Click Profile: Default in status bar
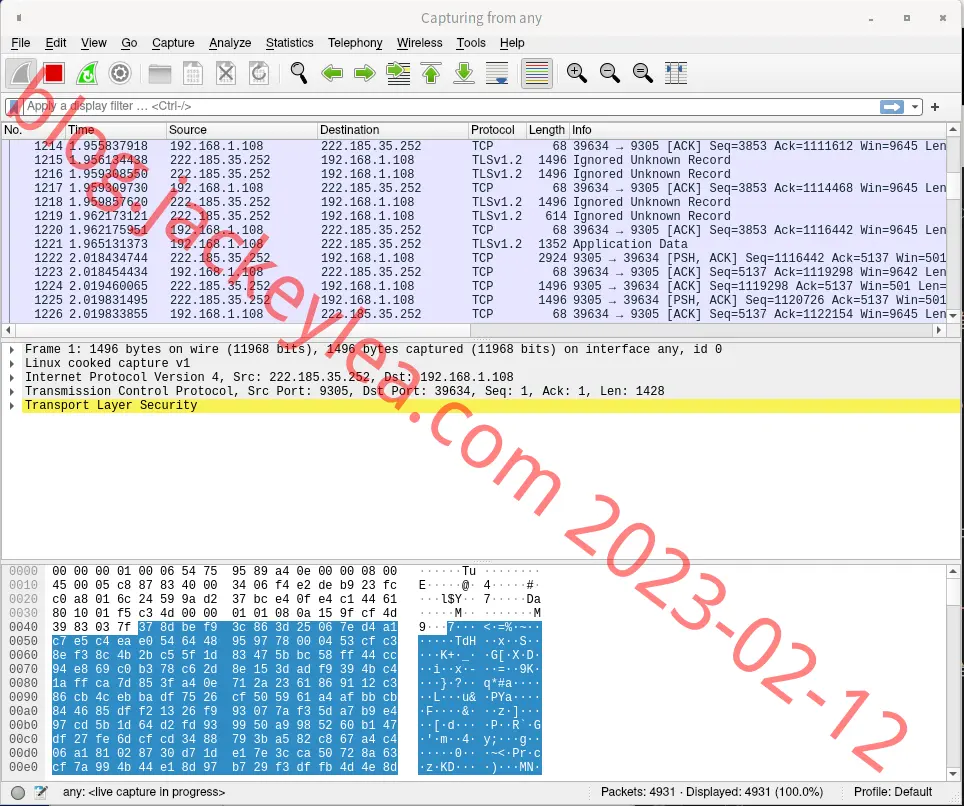This screenshot has height=806, width=964. (893, 792)
